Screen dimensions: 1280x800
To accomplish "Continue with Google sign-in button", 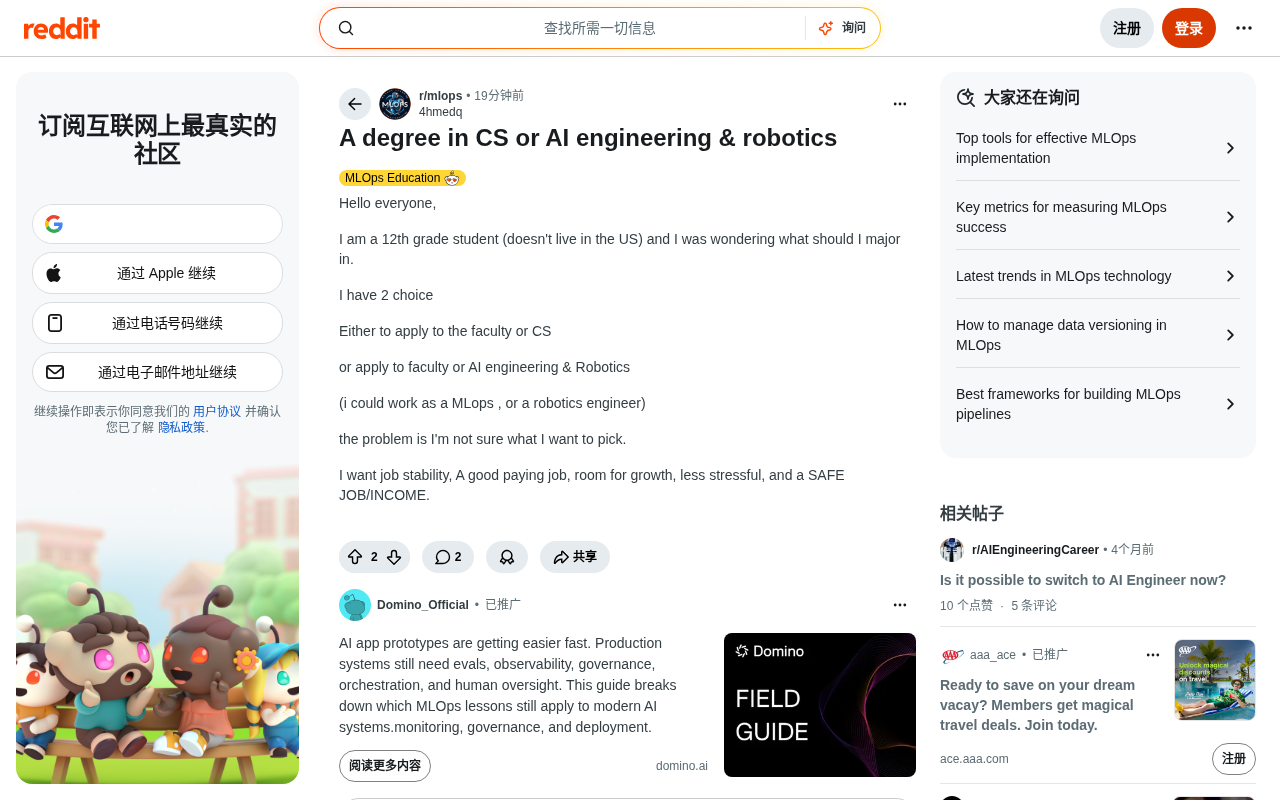I will (157, 224).
